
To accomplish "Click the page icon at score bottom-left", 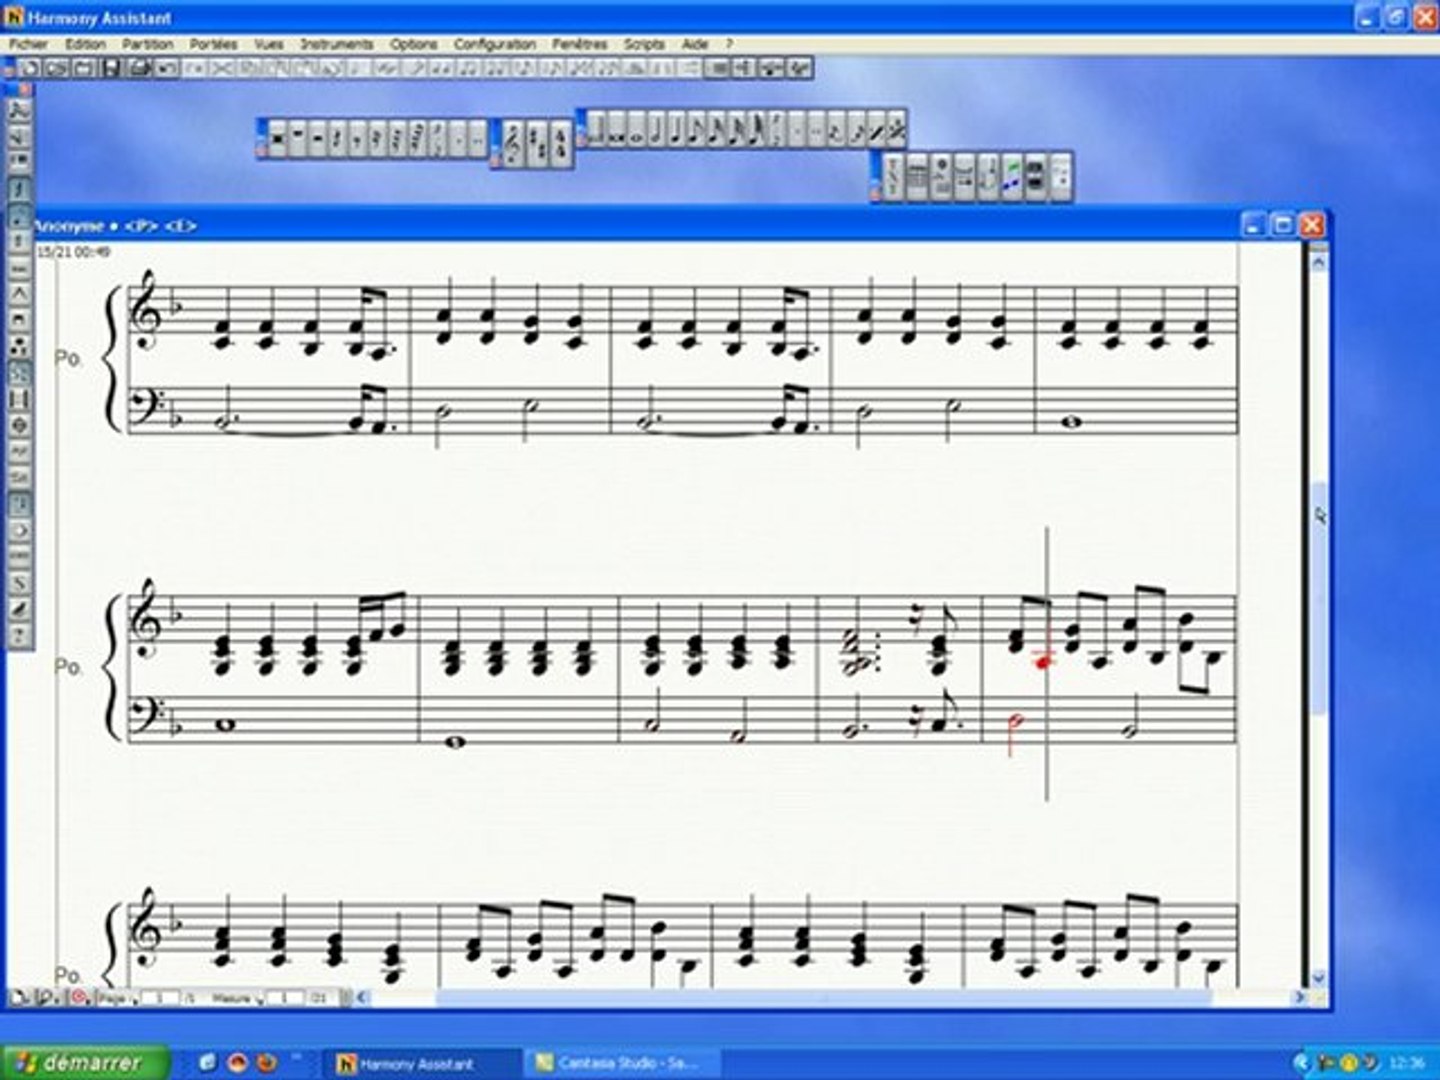I will pos(21,997).
